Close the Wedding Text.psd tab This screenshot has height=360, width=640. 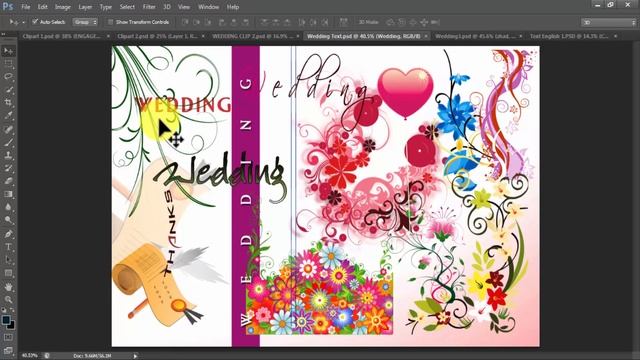click(426, 36)
